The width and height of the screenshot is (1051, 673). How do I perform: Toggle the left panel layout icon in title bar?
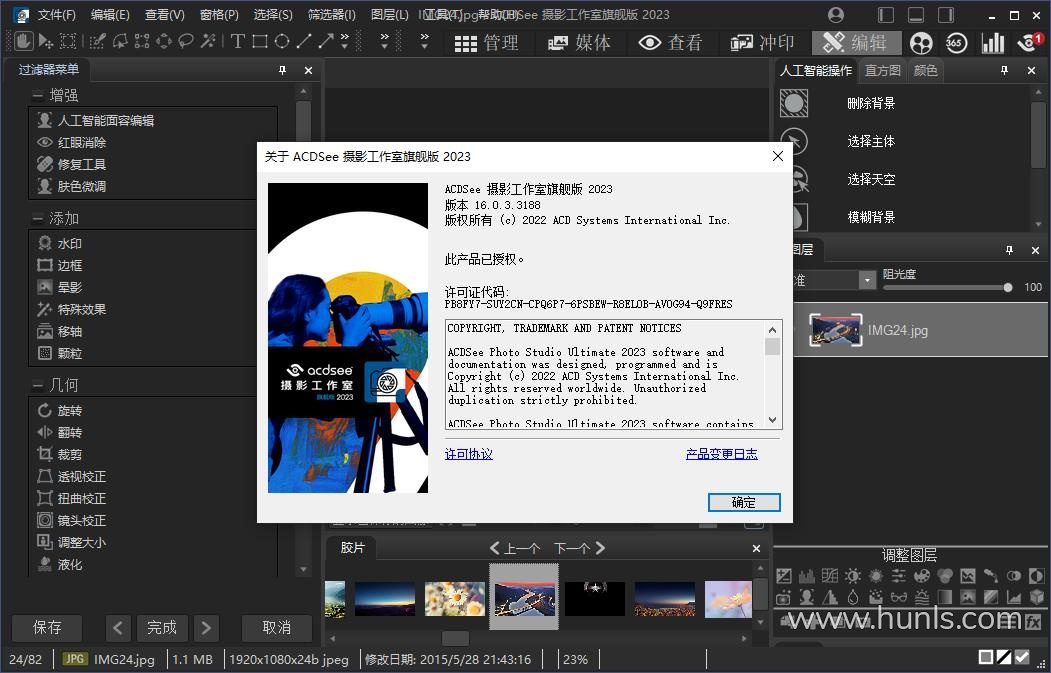pyautogui.click(x=886, y=15)
